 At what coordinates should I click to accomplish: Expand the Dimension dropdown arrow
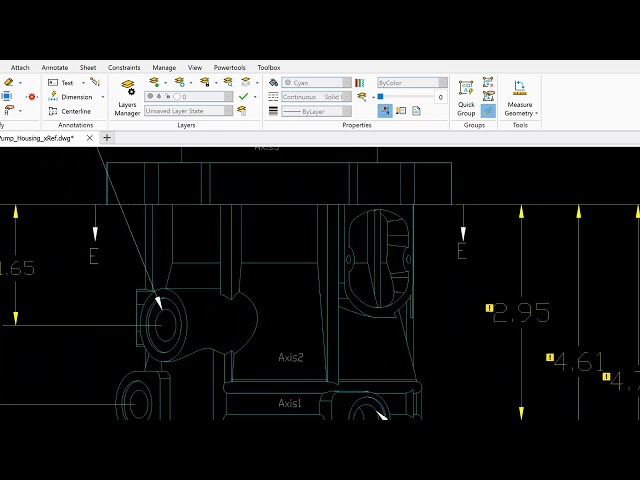(103, 97)
